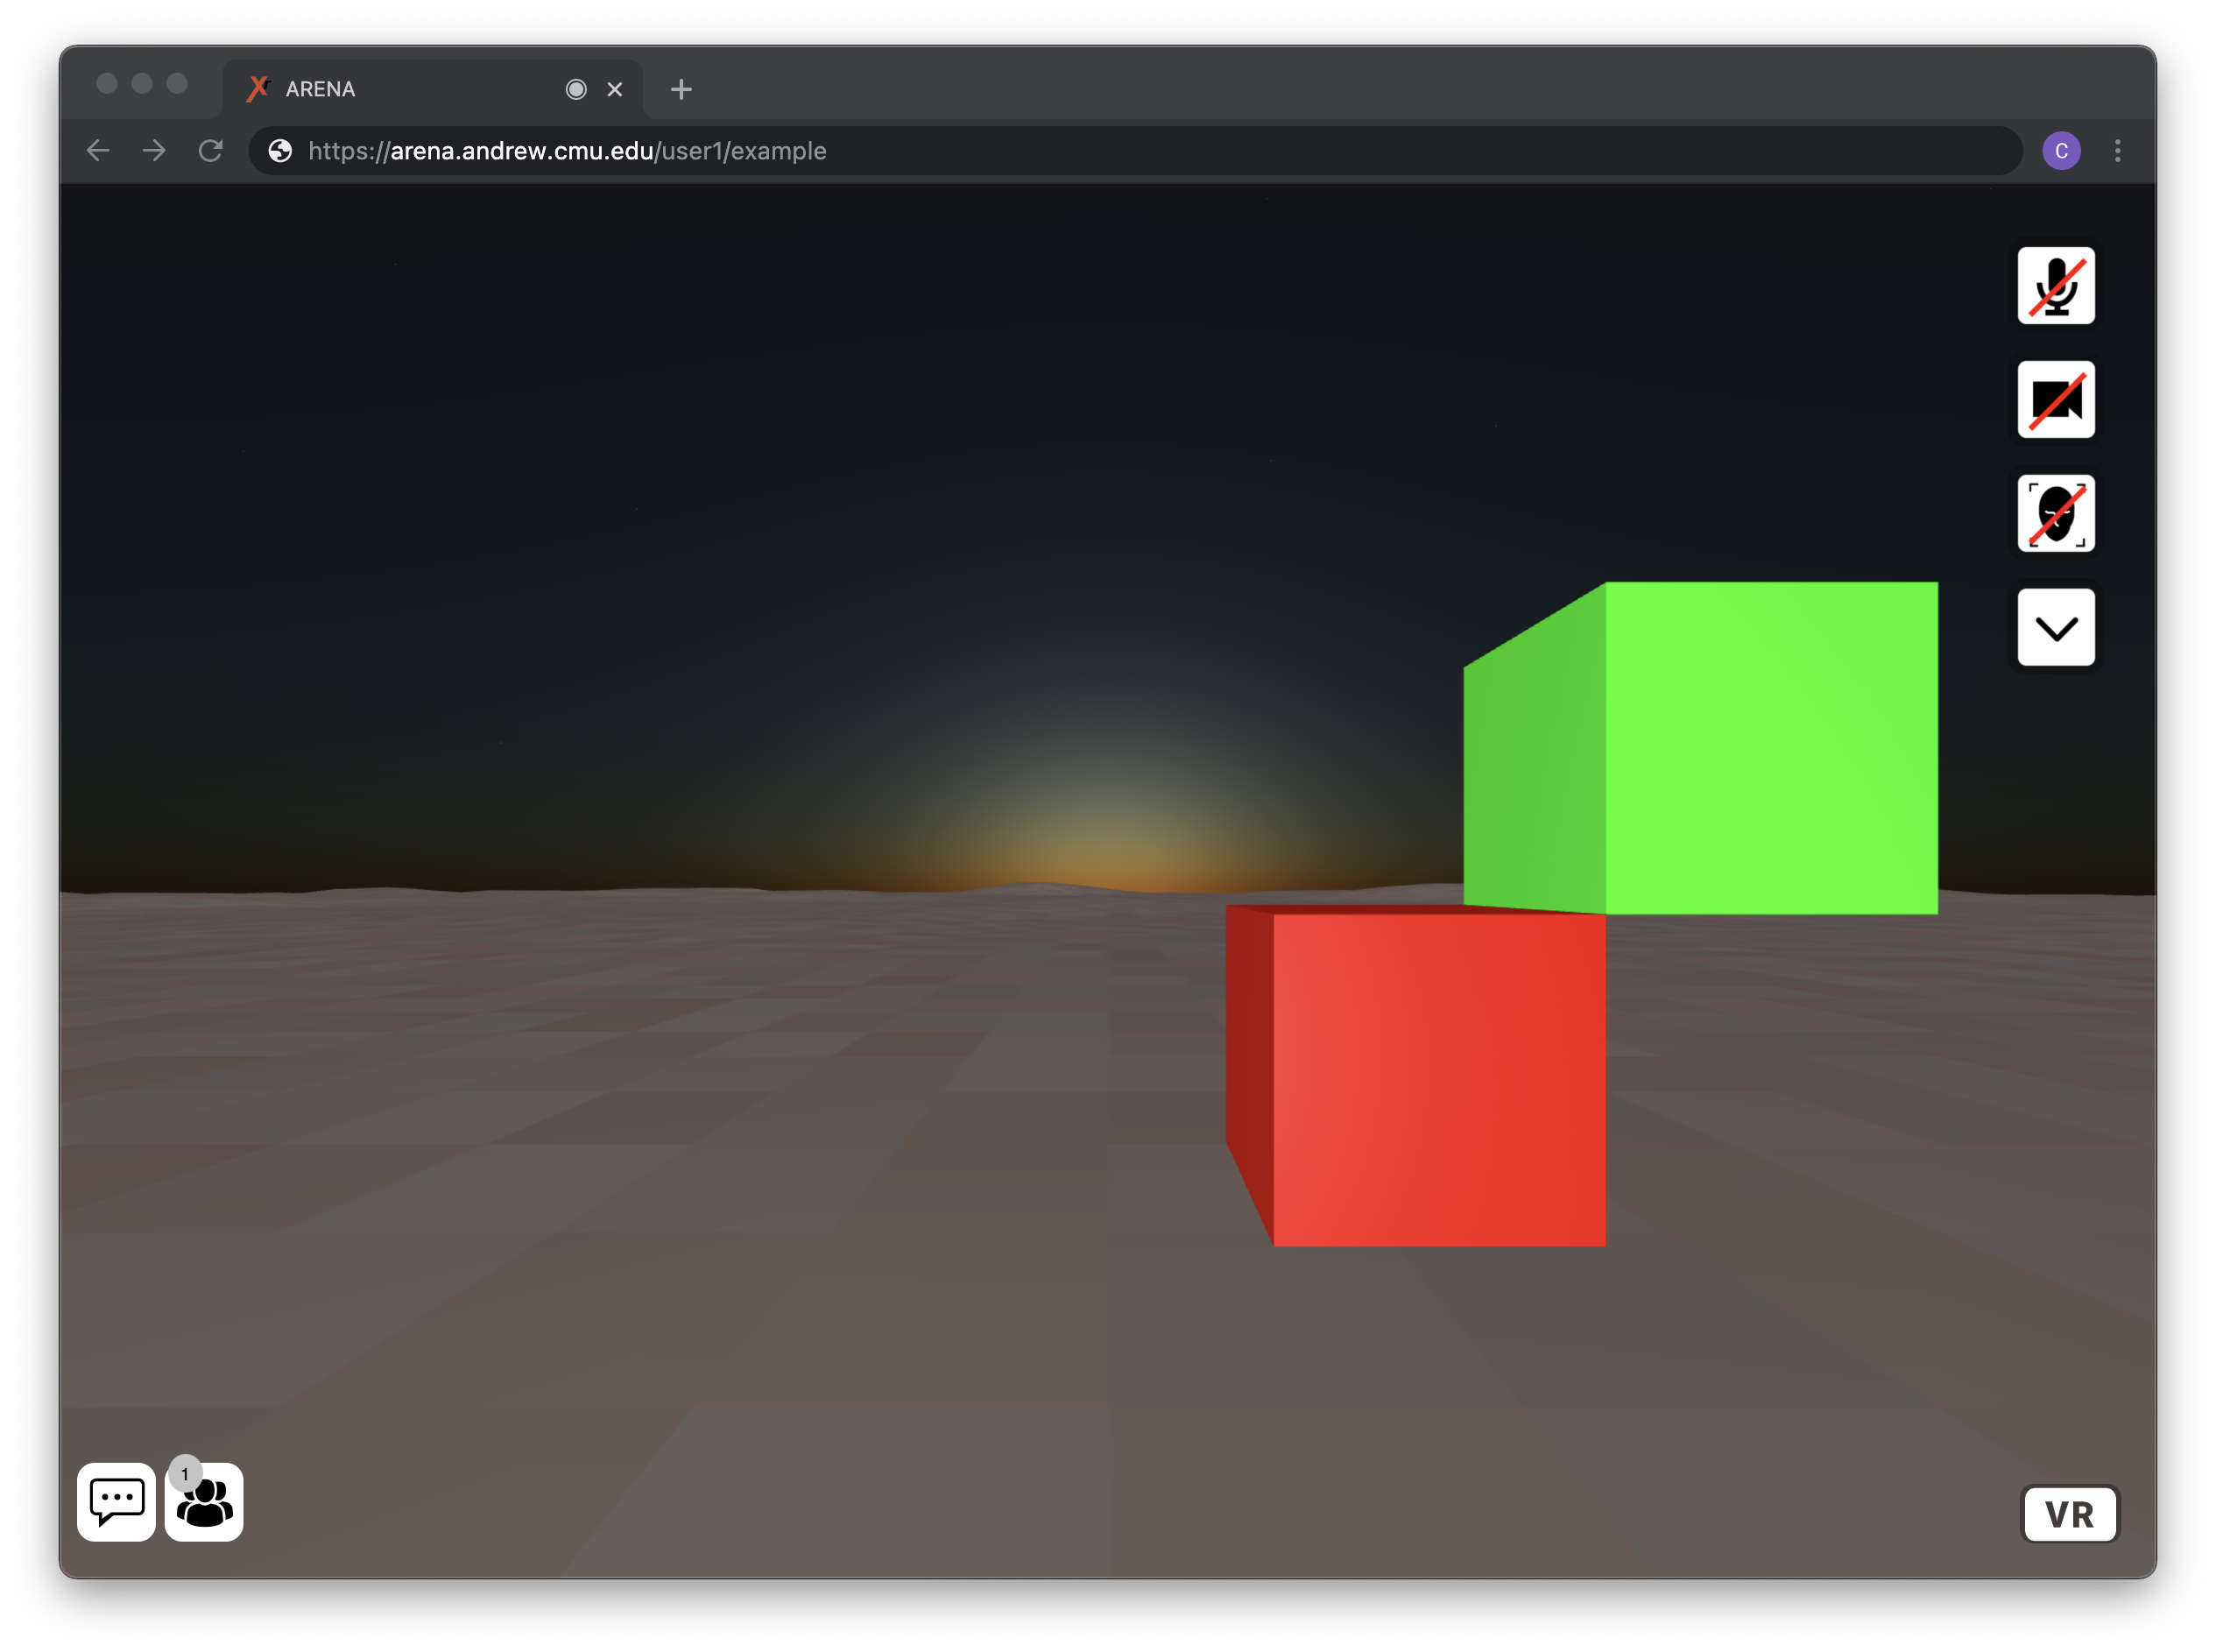This screenshot has height=1652, width=2216.
Task: Close the ARENA tab
Action: click(614, 90)
